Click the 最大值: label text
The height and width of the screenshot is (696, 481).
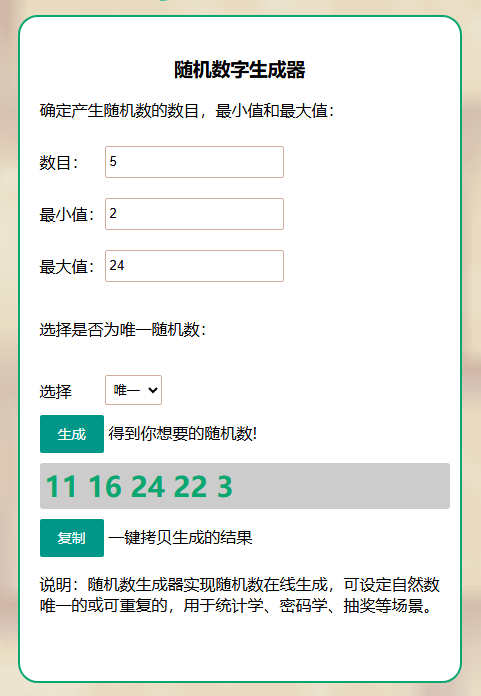point(67,267)
